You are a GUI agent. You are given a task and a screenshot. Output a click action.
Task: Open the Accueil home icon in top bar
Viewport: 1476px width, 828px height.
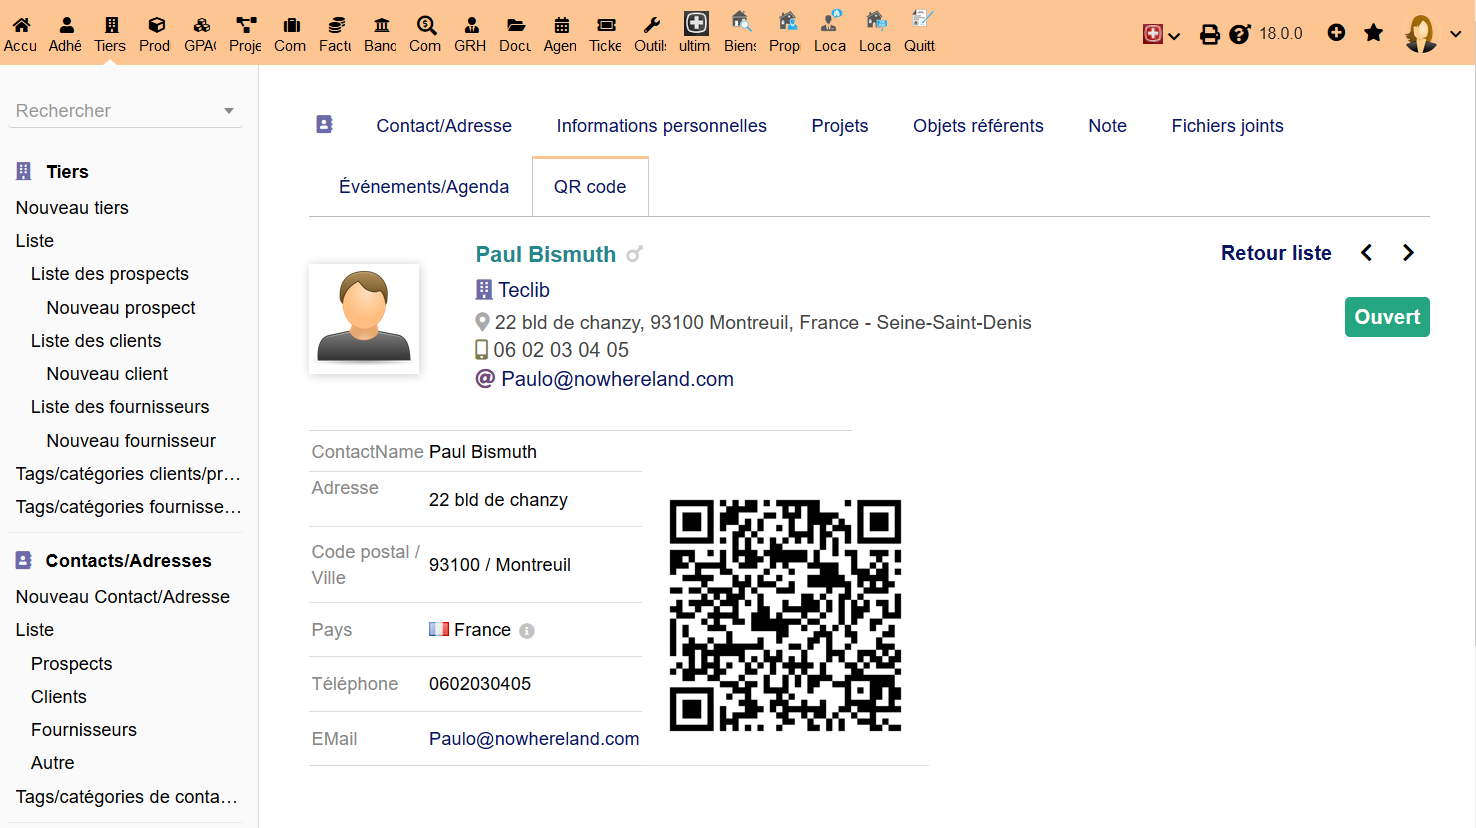(20, 26)
